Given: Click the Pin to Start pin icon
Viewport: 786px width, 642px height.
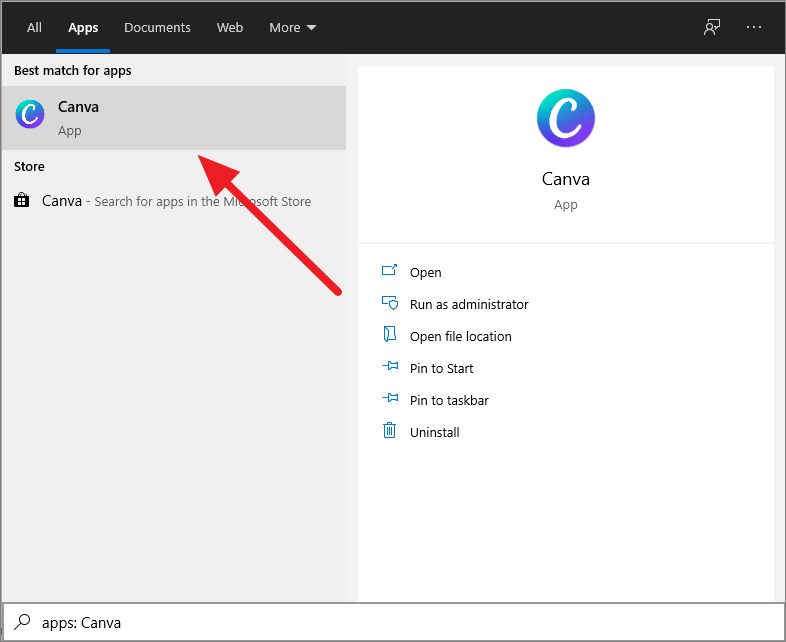Looking at the screenshot, I should [389, 368].
